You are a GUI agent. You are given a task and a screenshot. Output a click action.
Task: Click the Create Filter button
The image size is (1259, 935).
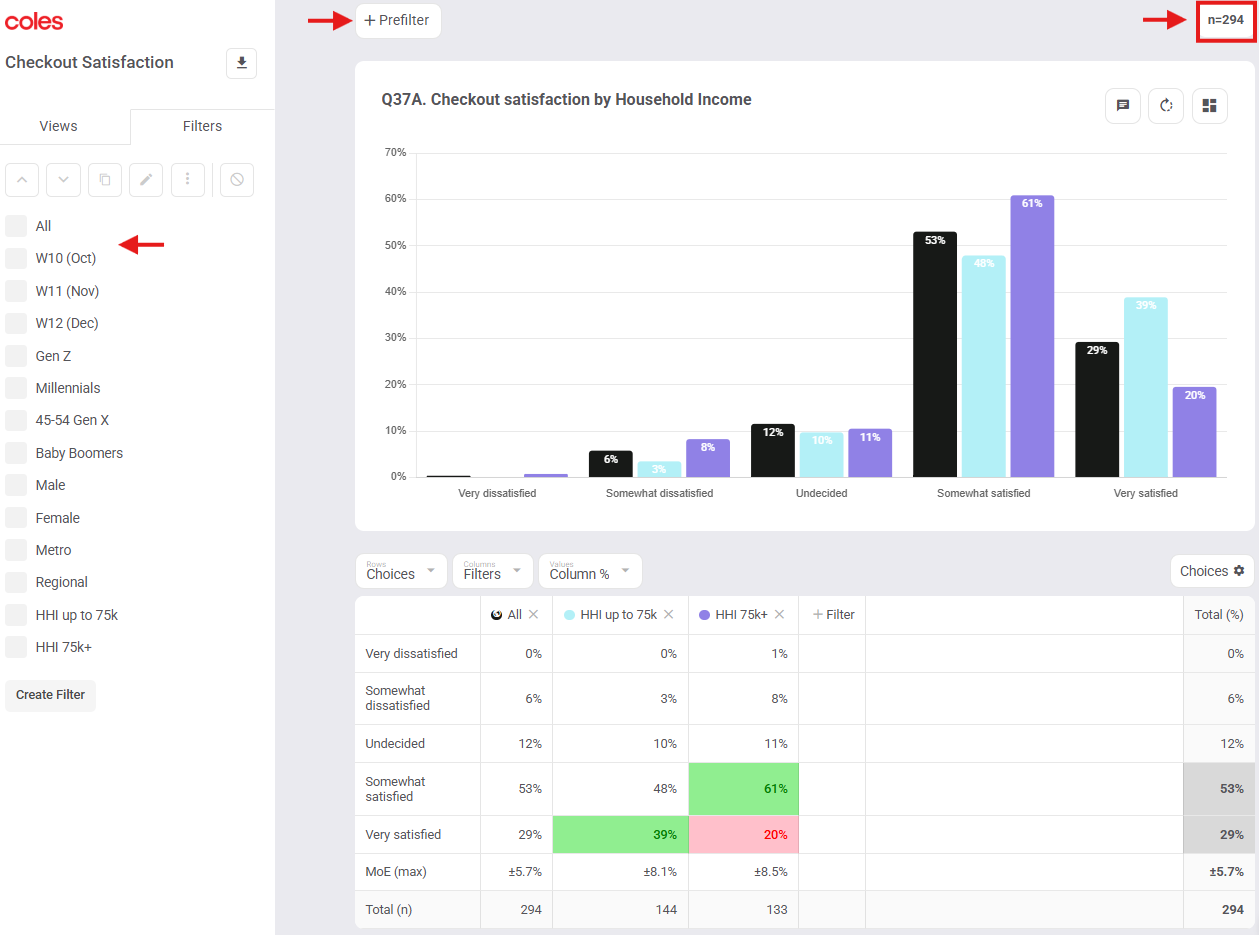[50, 695]
